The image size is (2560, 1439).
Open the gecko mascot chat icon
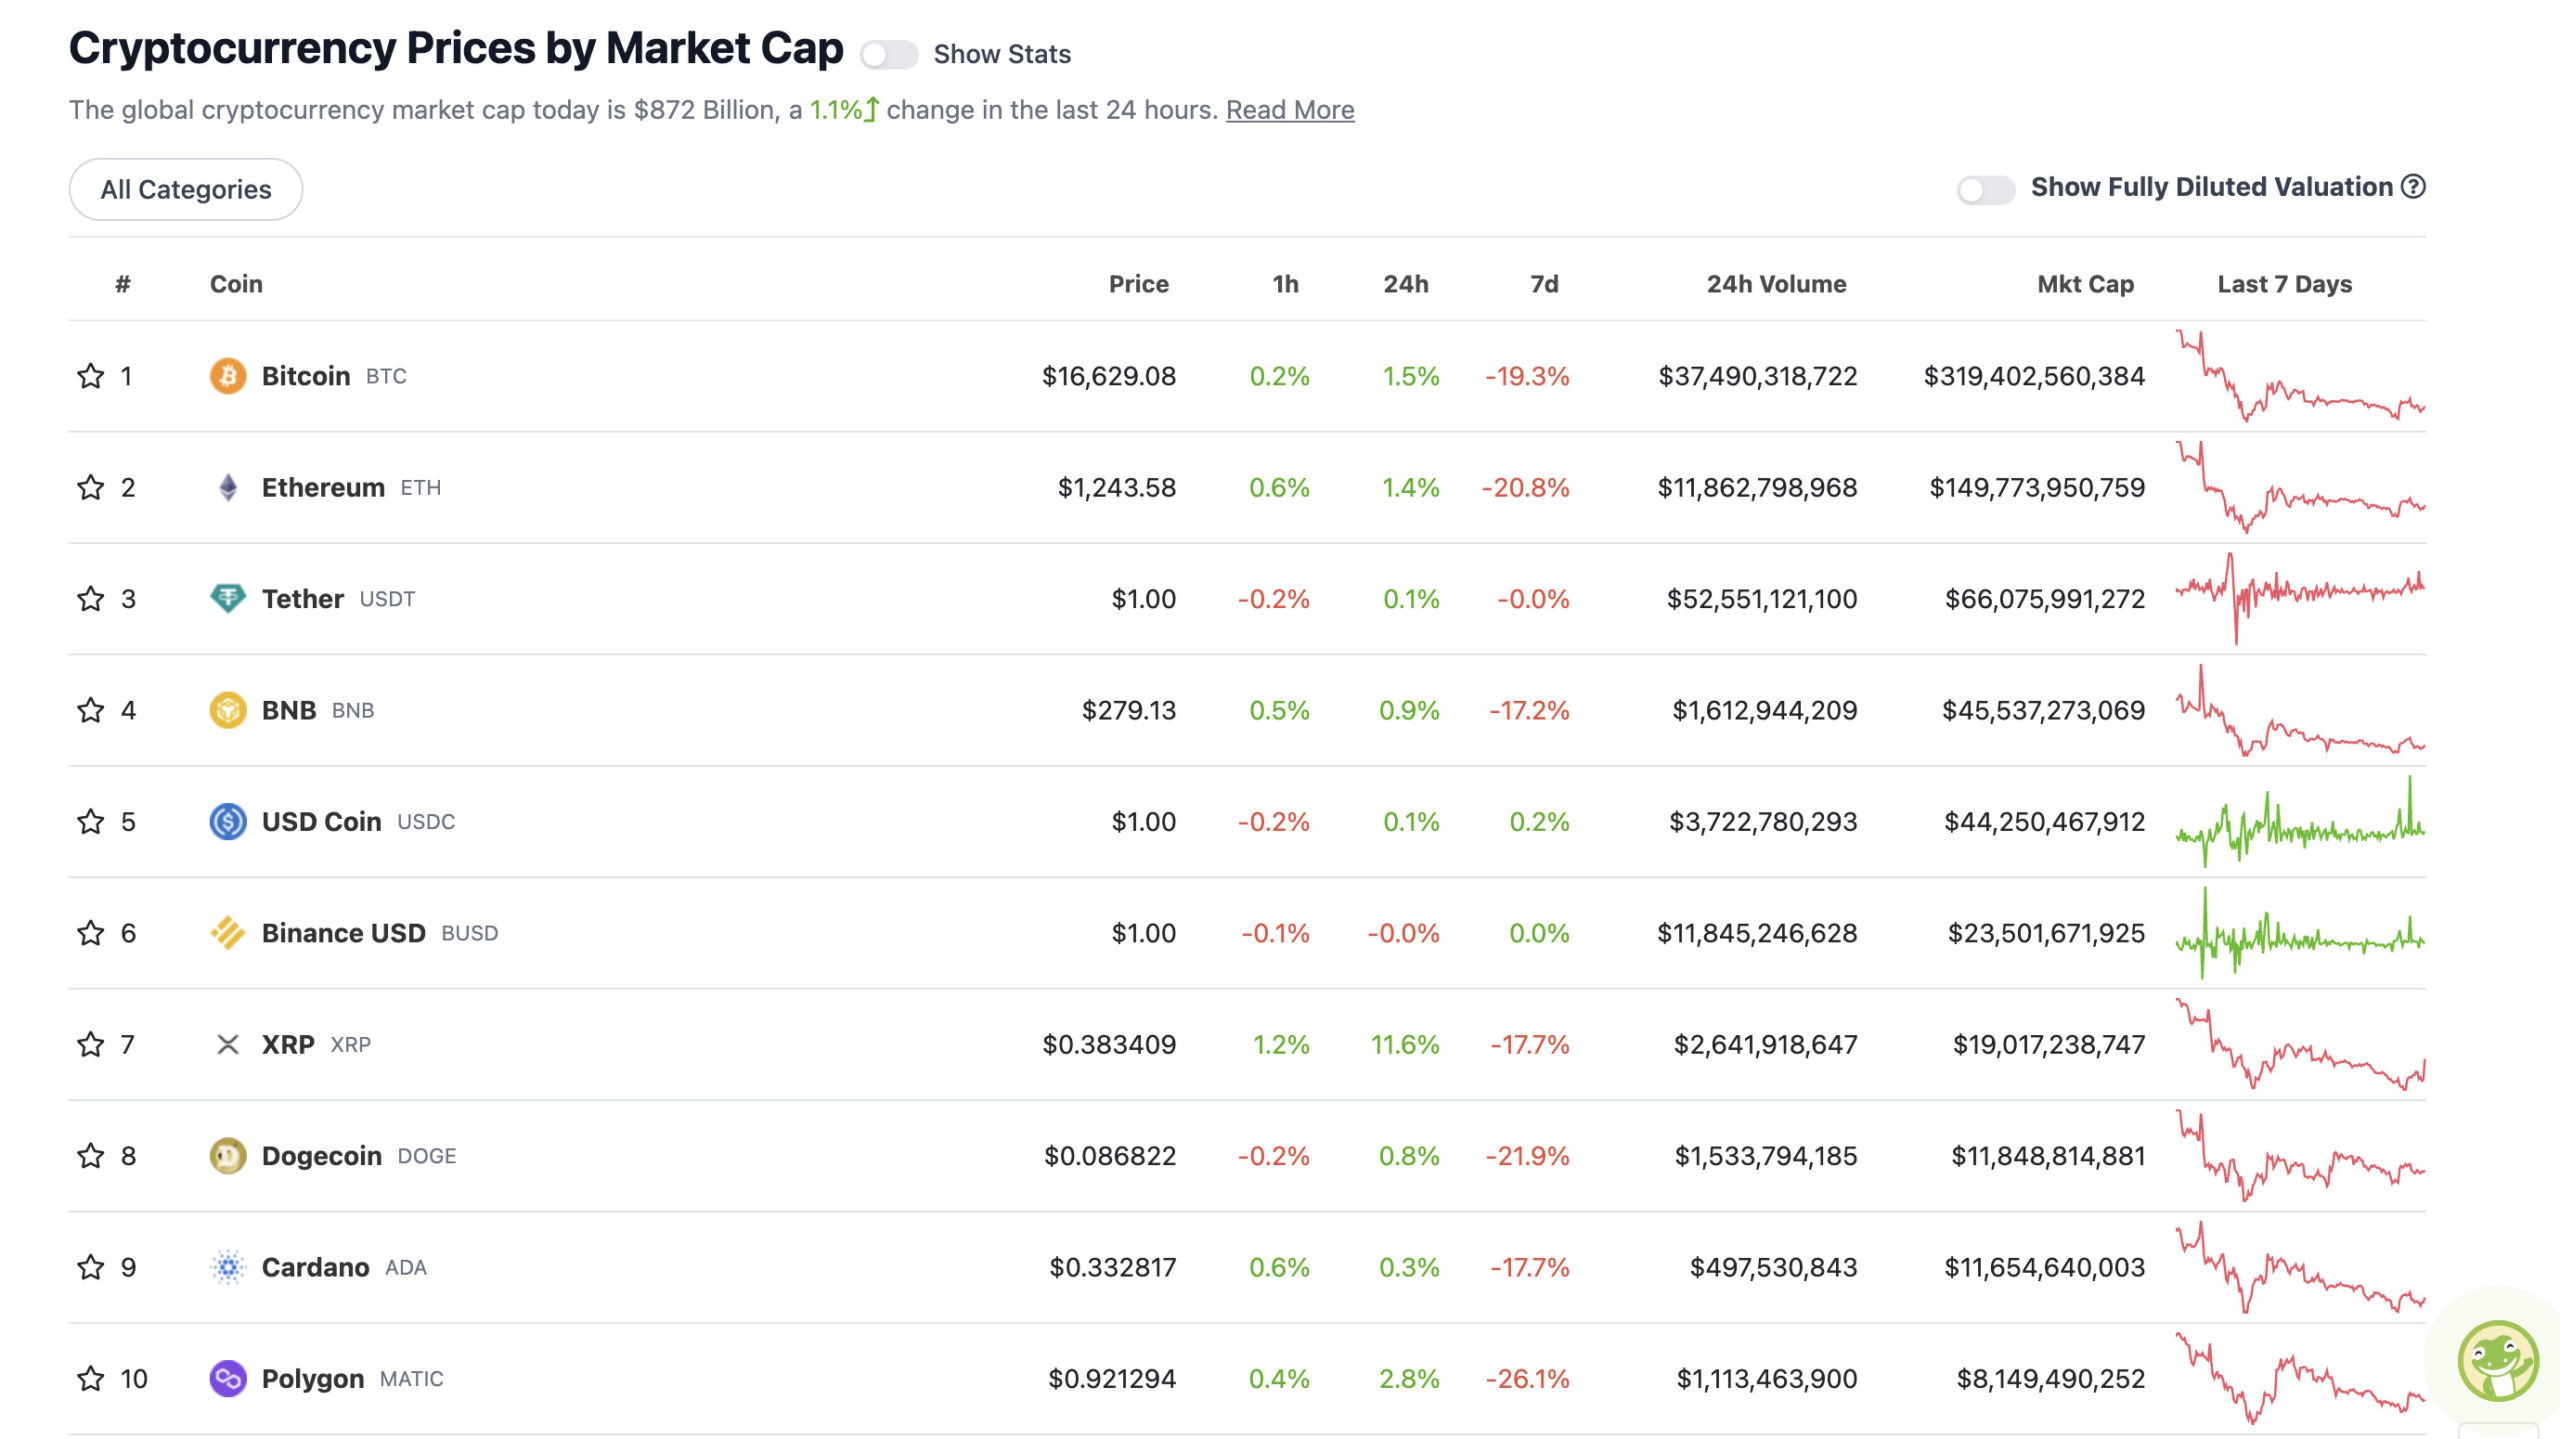[2497, 1361]
